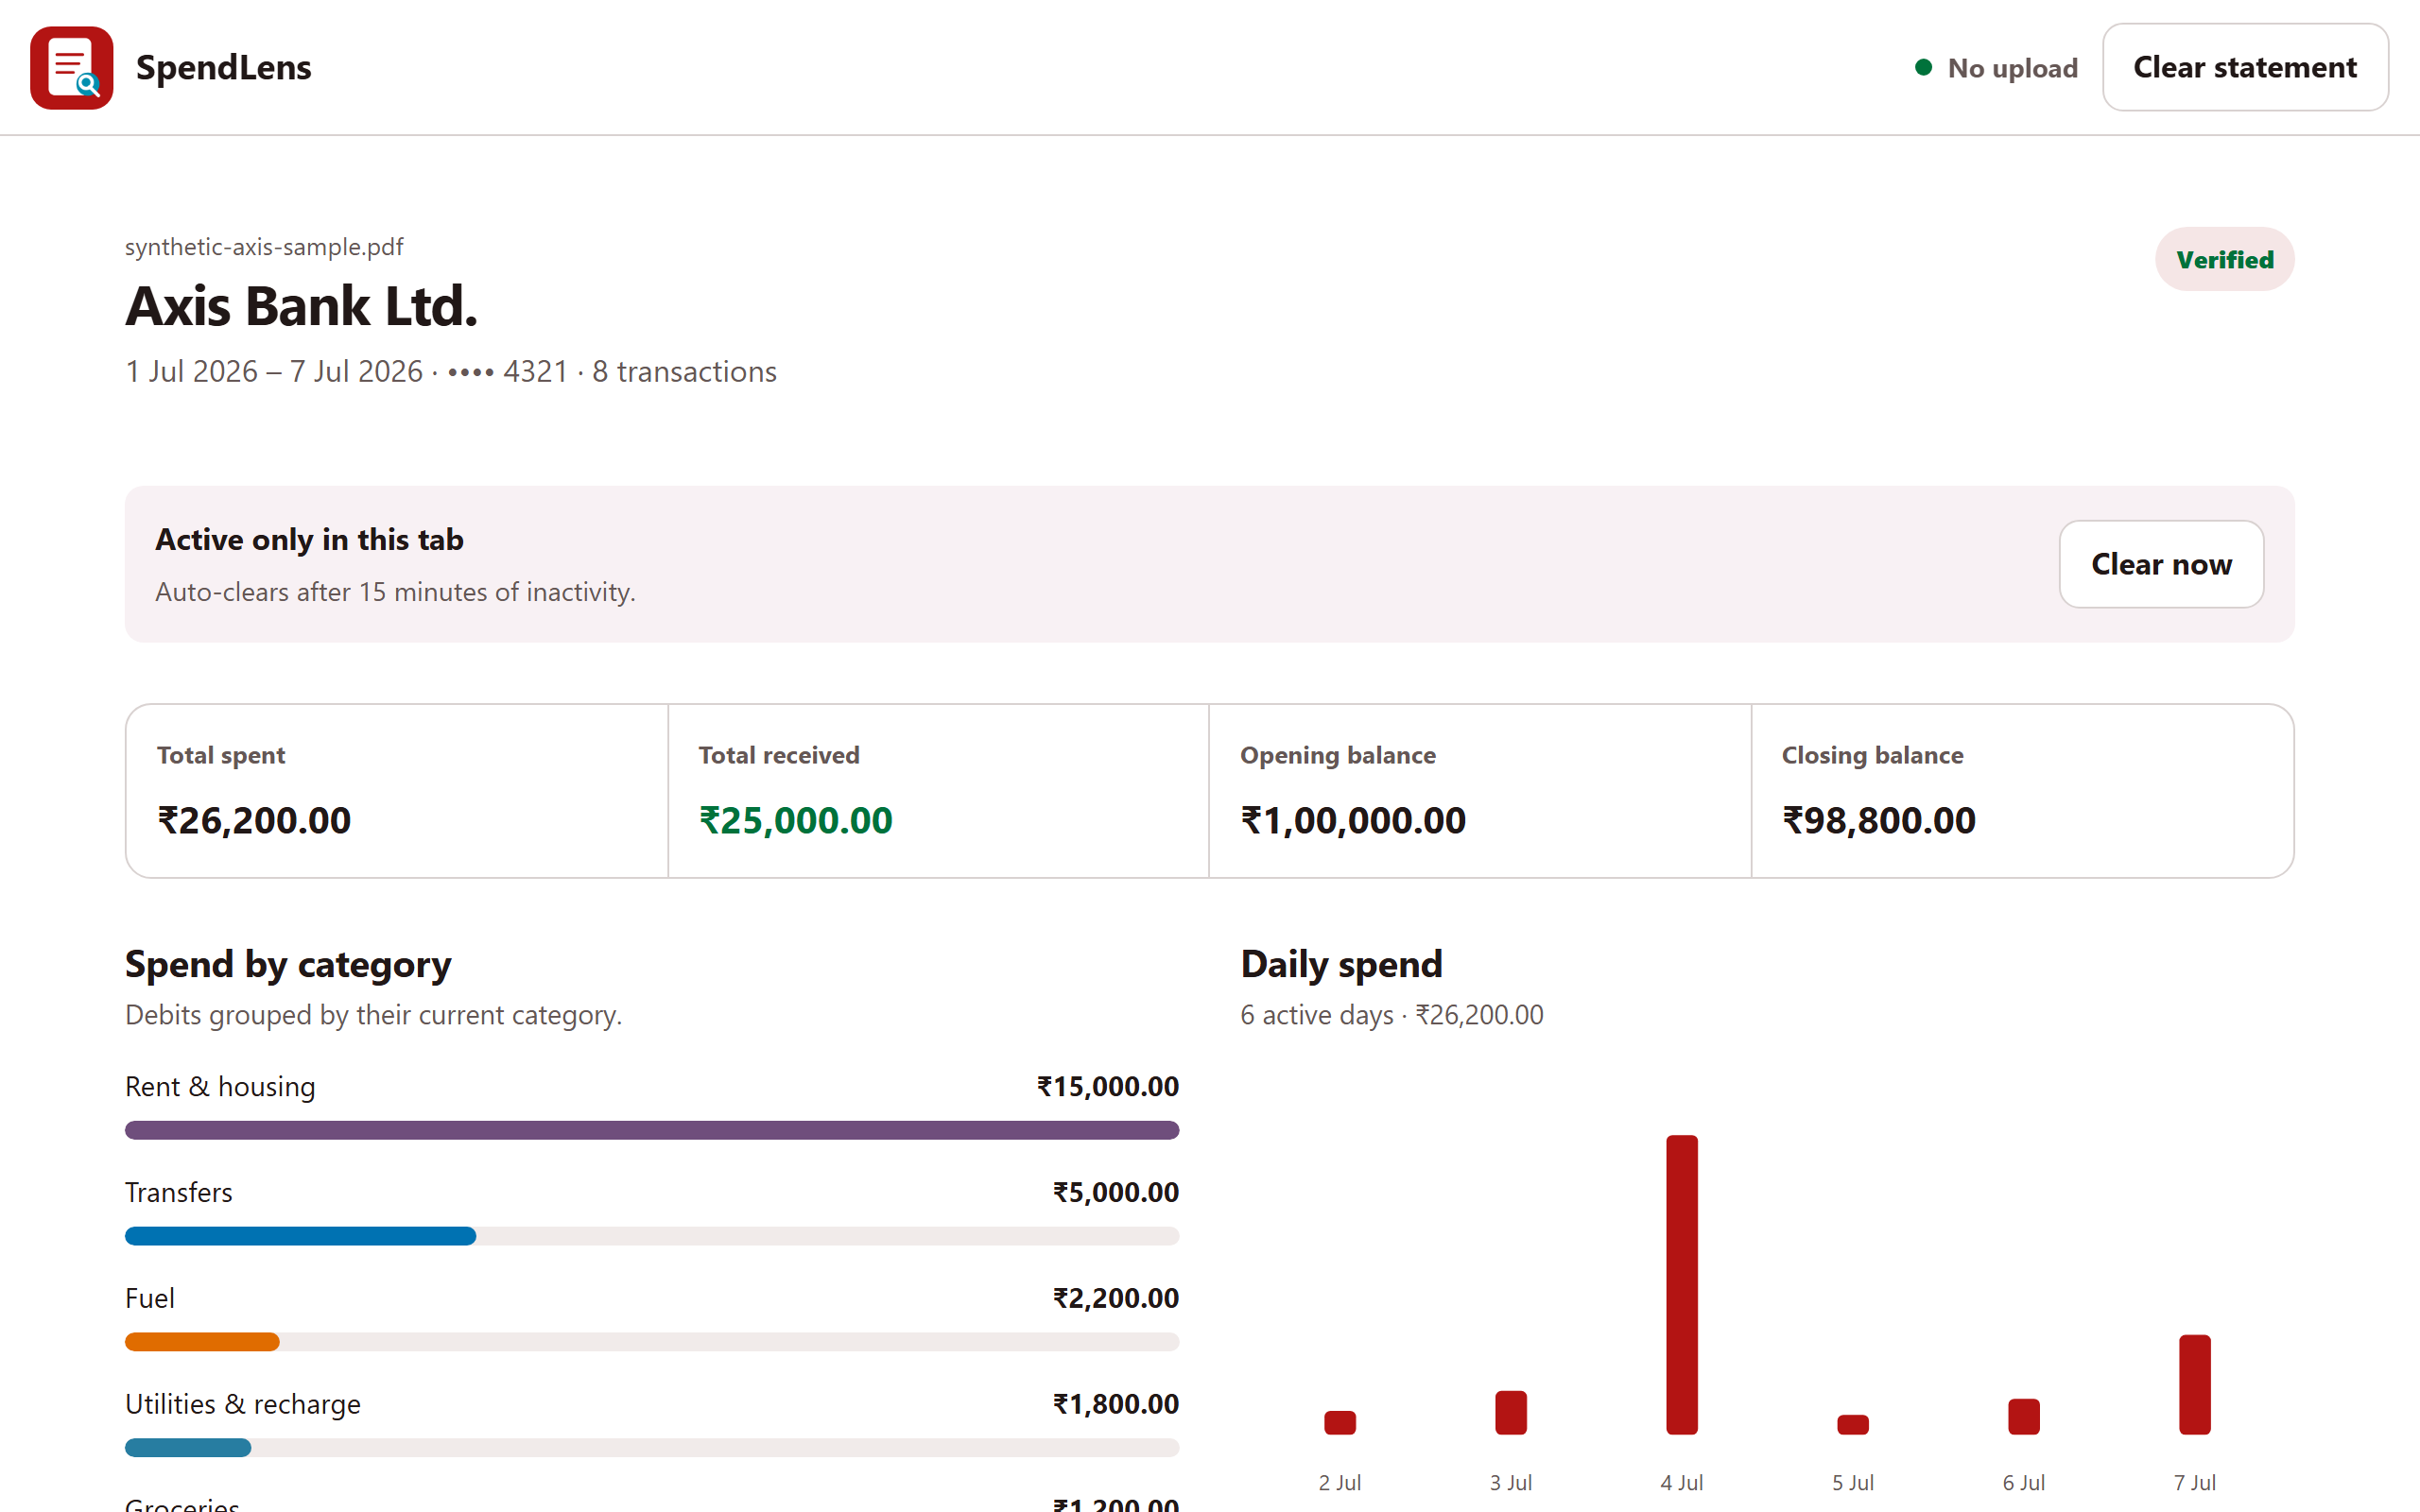Click the tall 4 Jul spend bar
This screenshot has height=1512, width=2420.
(x=1682, y=1284)
